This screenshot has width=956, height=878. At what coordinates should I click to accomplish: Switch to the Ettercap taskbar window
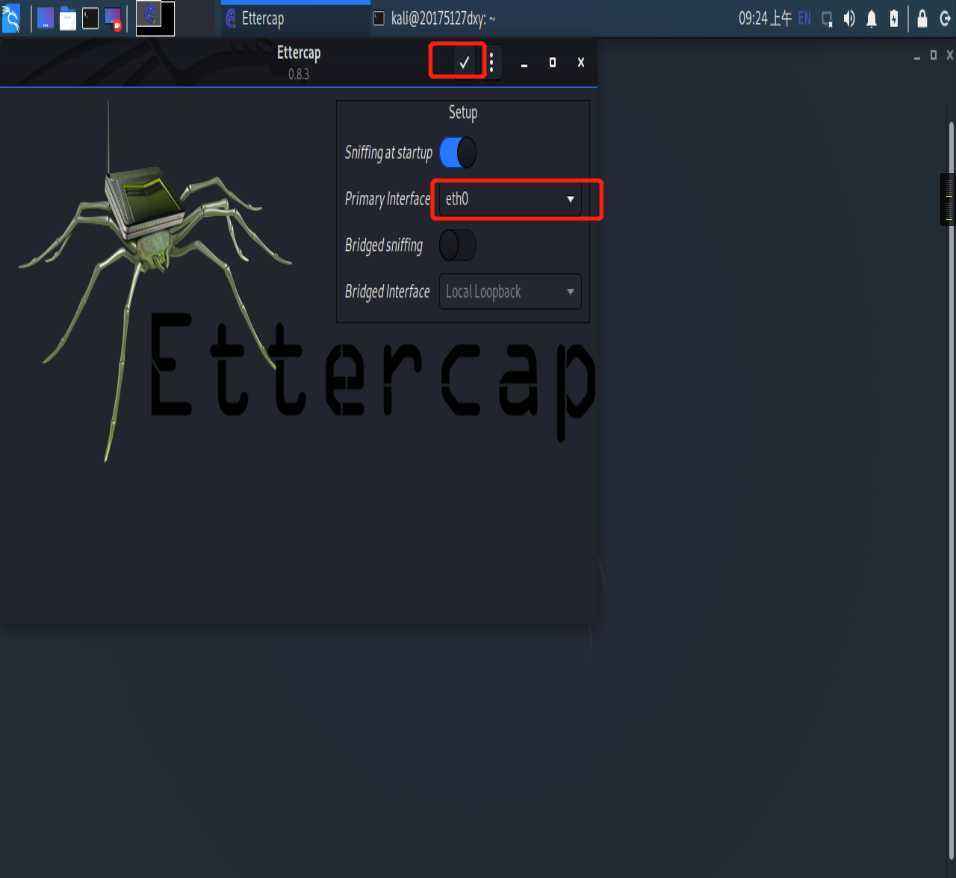[295, 19]
